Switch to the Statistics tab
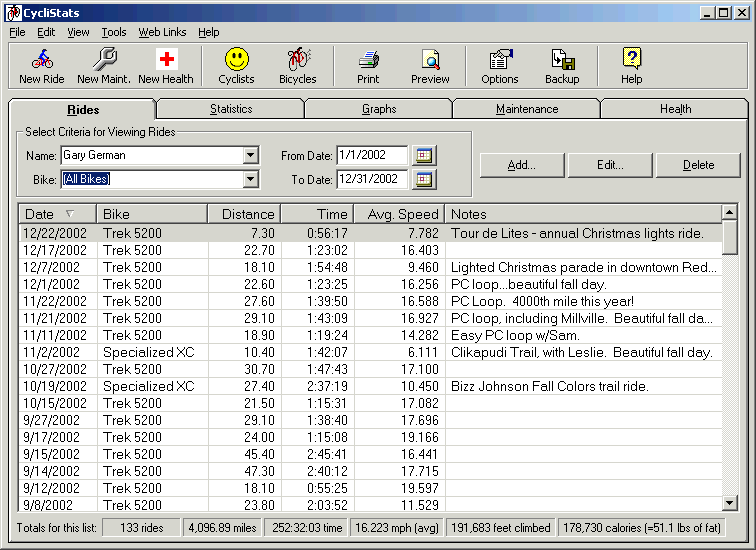 pos(231,109)
